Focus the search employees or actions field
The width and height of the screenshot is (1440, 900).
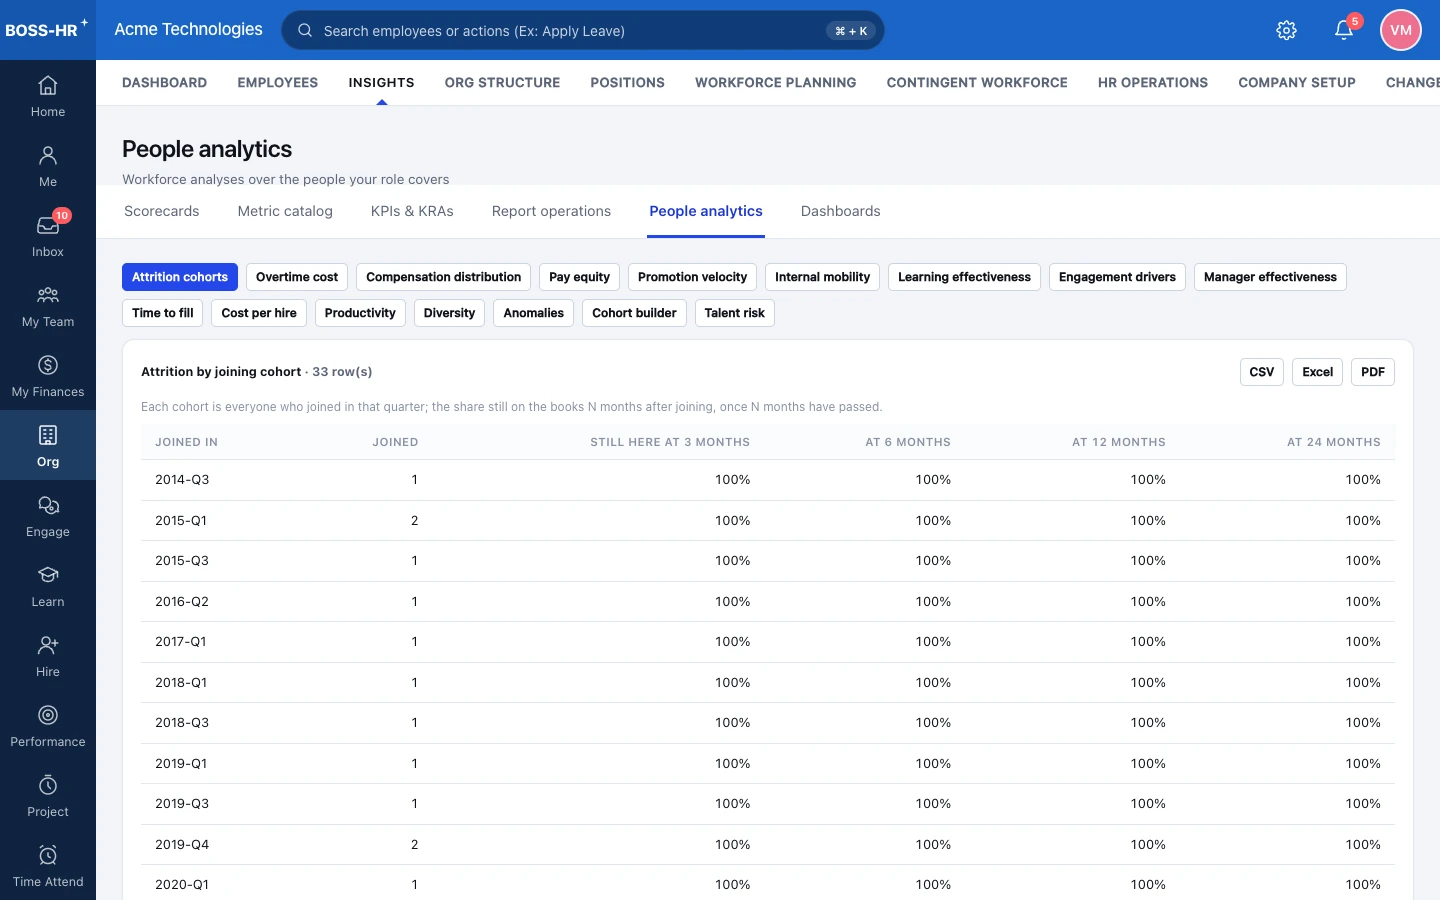coord(583,30)
